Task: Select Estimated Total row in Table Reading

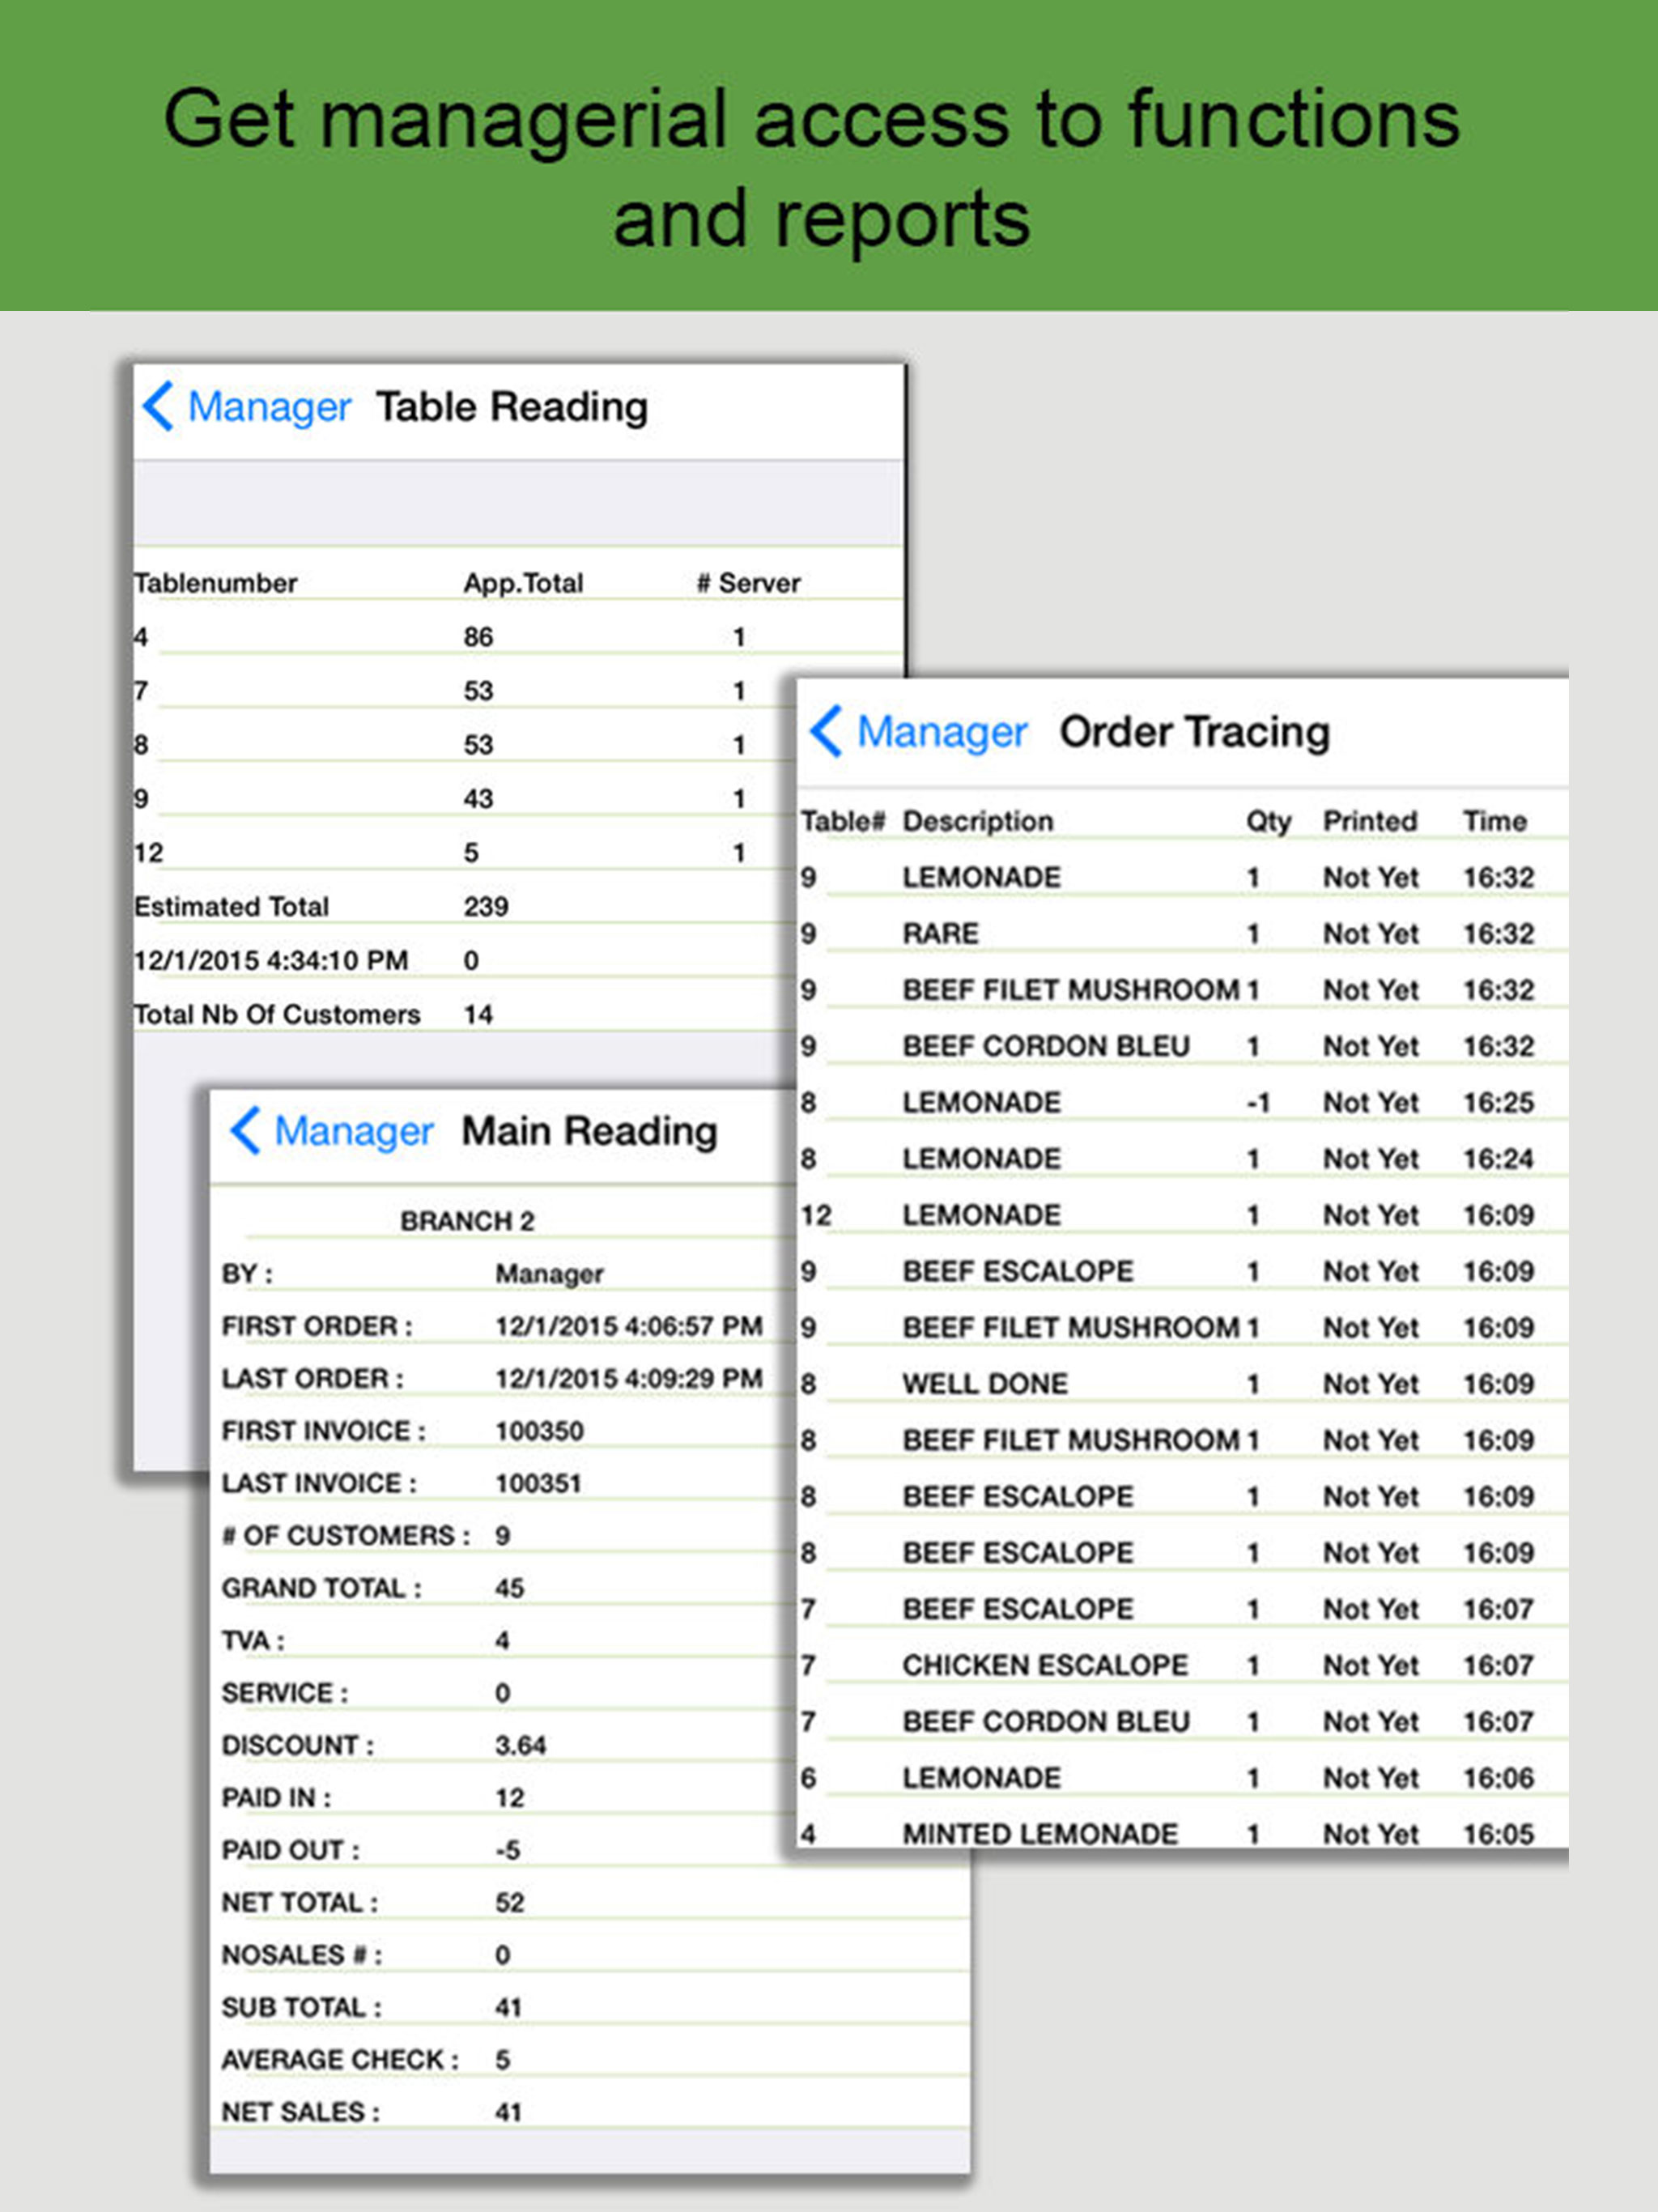Action: tap(465, 907)
